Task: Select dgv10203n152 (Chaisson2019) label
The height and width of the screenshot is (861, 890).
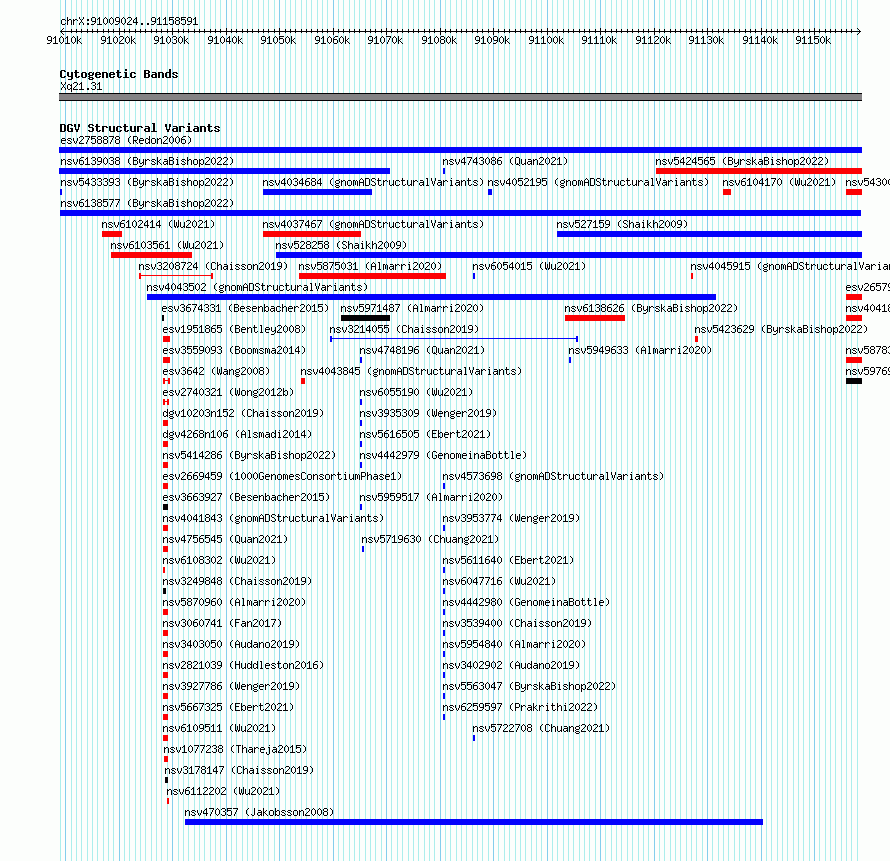Action: click(x=243, y=413)
